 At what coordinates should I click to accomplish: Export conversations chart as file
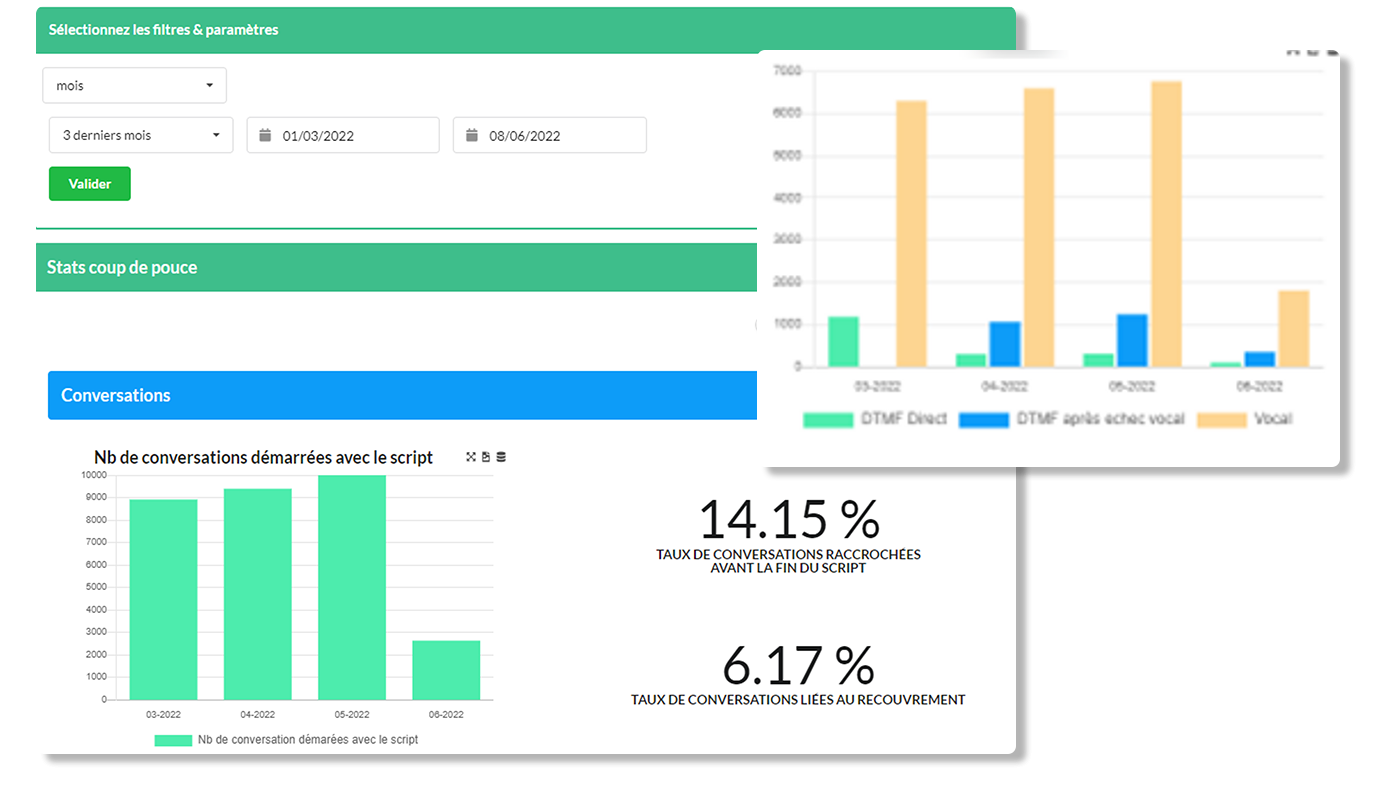pos(486,457)
